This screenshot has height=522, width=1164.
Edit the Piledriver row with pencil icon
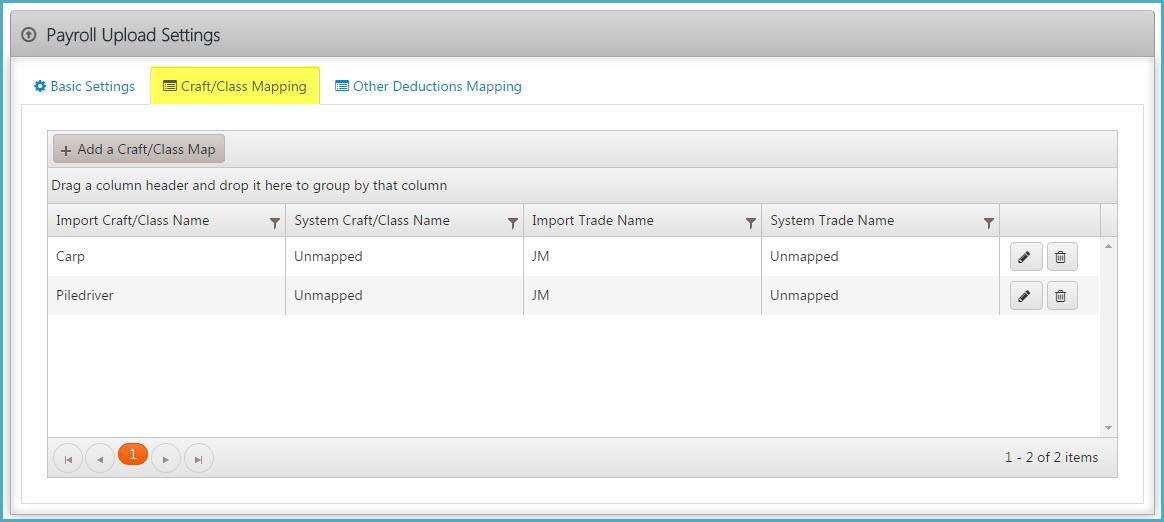pyautogui.click(x=1026, y=296)
